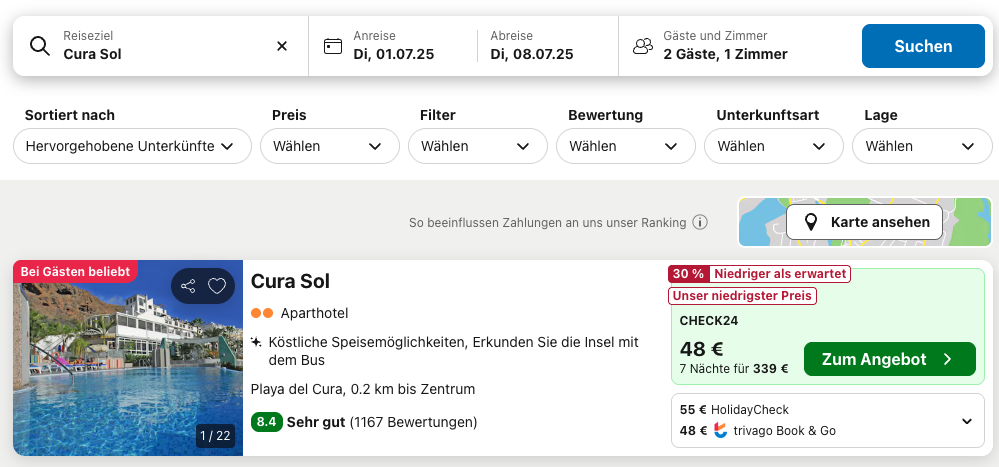Save Cura Sol to favorites with heart icon

(217, 286)
